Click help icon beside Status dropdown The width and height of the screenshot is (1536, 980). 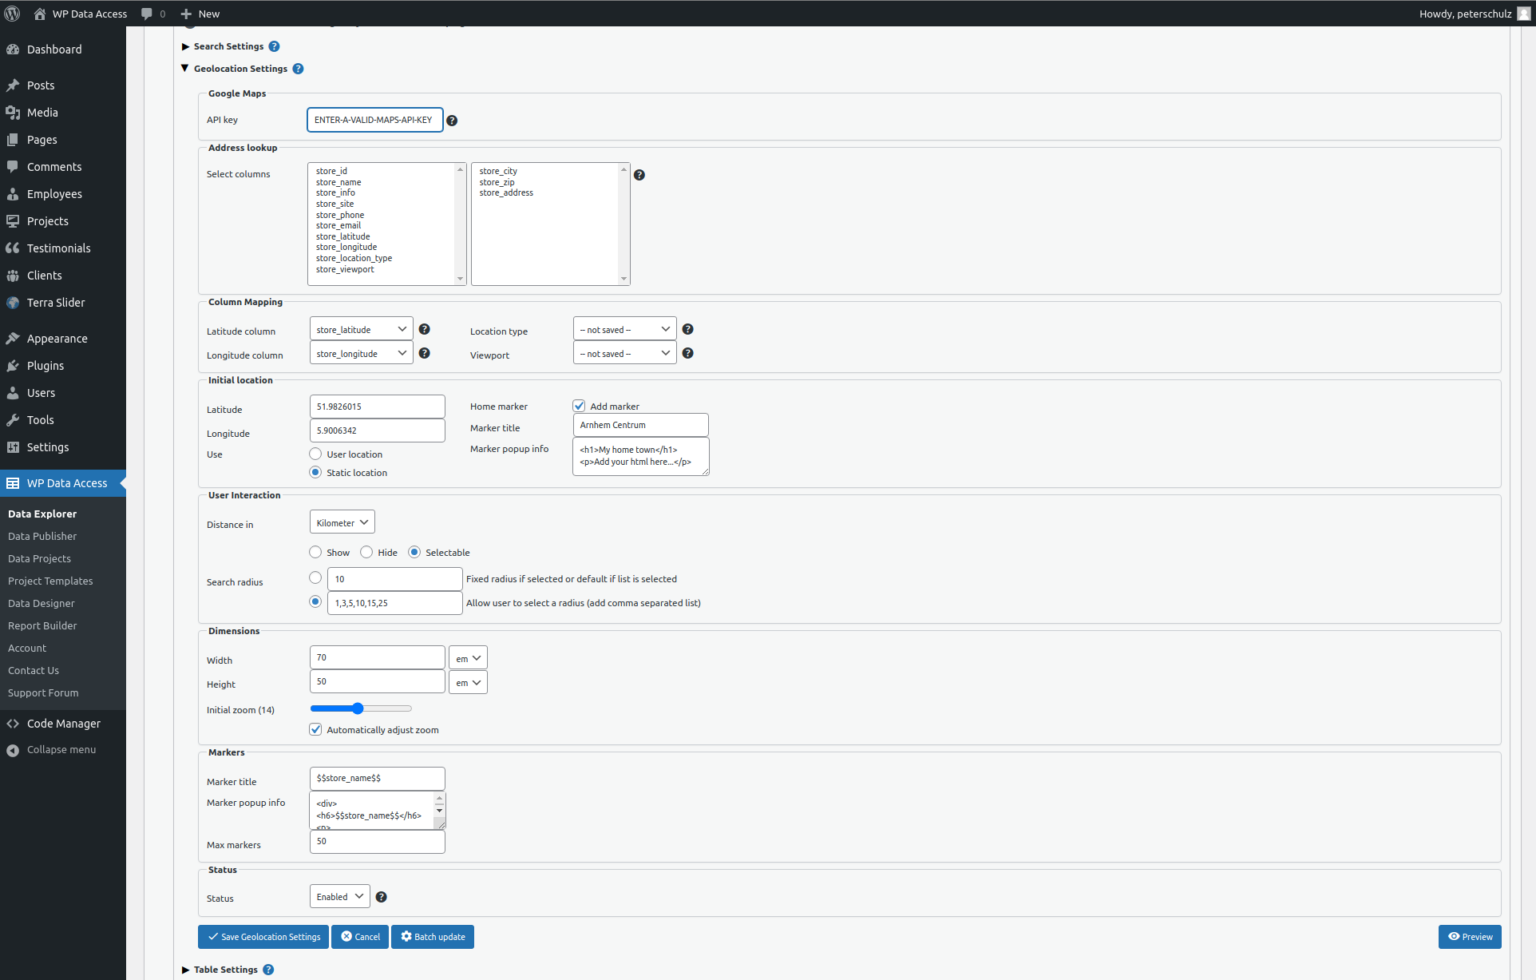(x=381, y=897)
